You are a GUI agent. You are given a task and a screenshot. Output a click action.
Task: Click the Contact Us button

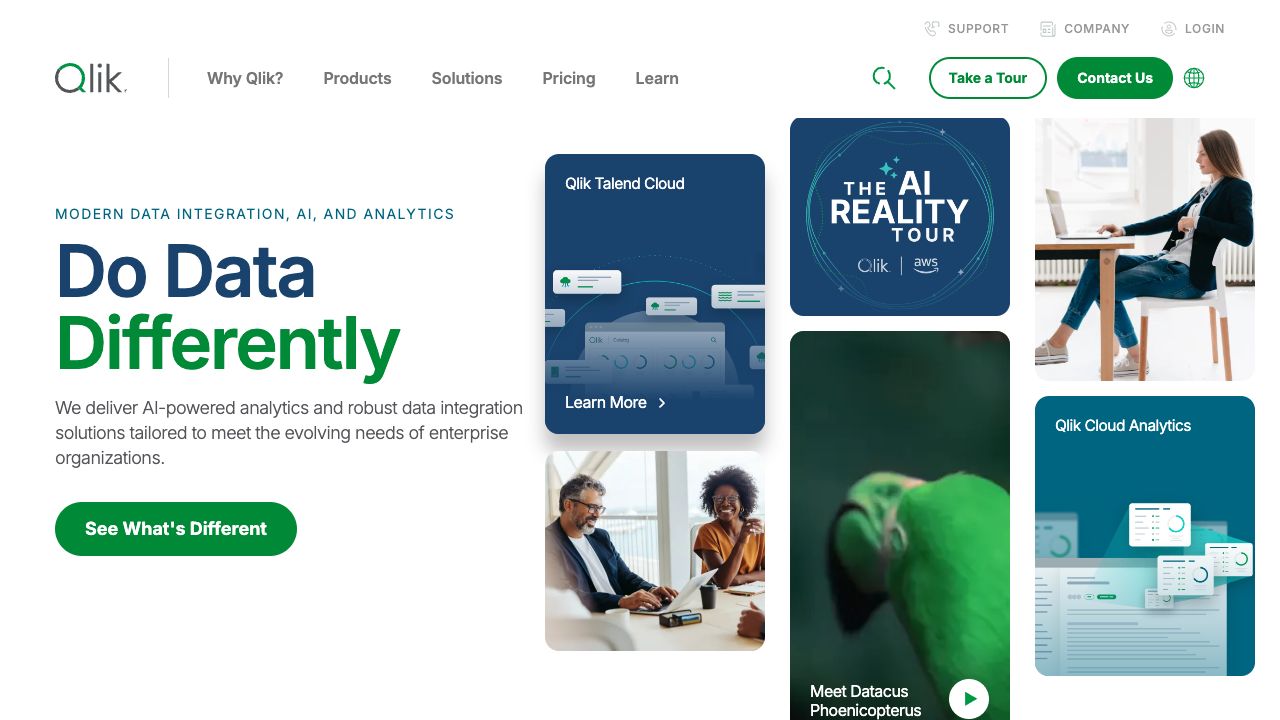(x=1115, y=78)
